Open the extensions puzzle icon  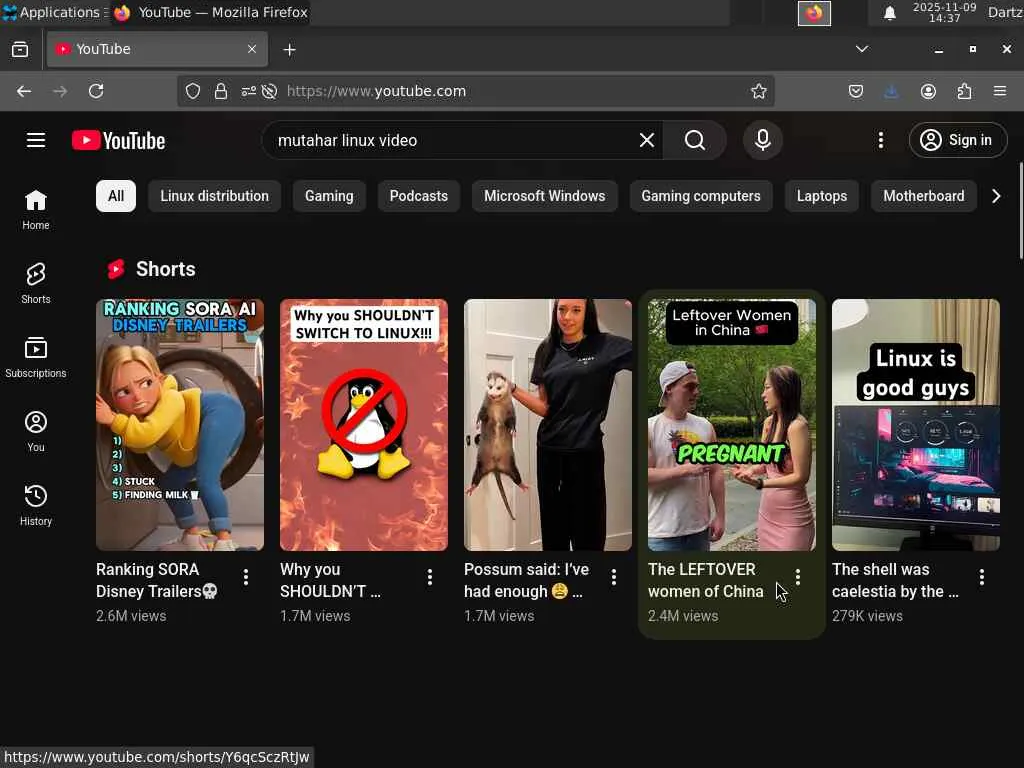tap(964, 91)
